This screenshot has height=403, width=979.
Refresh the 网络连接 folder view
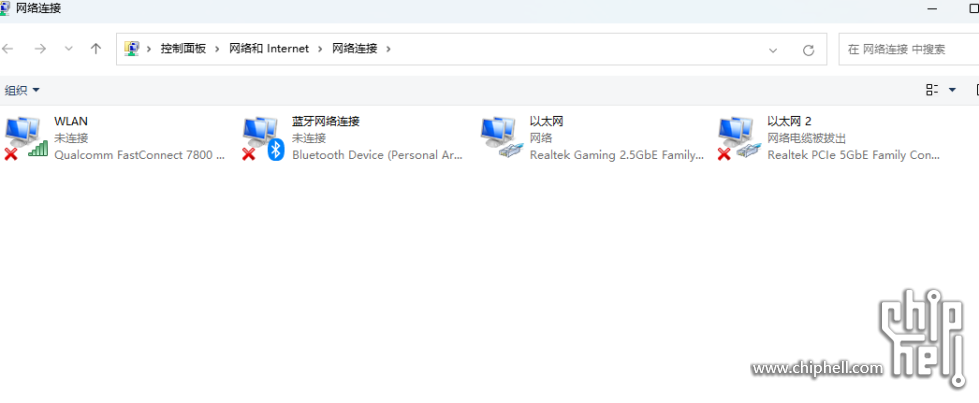coord(809,50)
